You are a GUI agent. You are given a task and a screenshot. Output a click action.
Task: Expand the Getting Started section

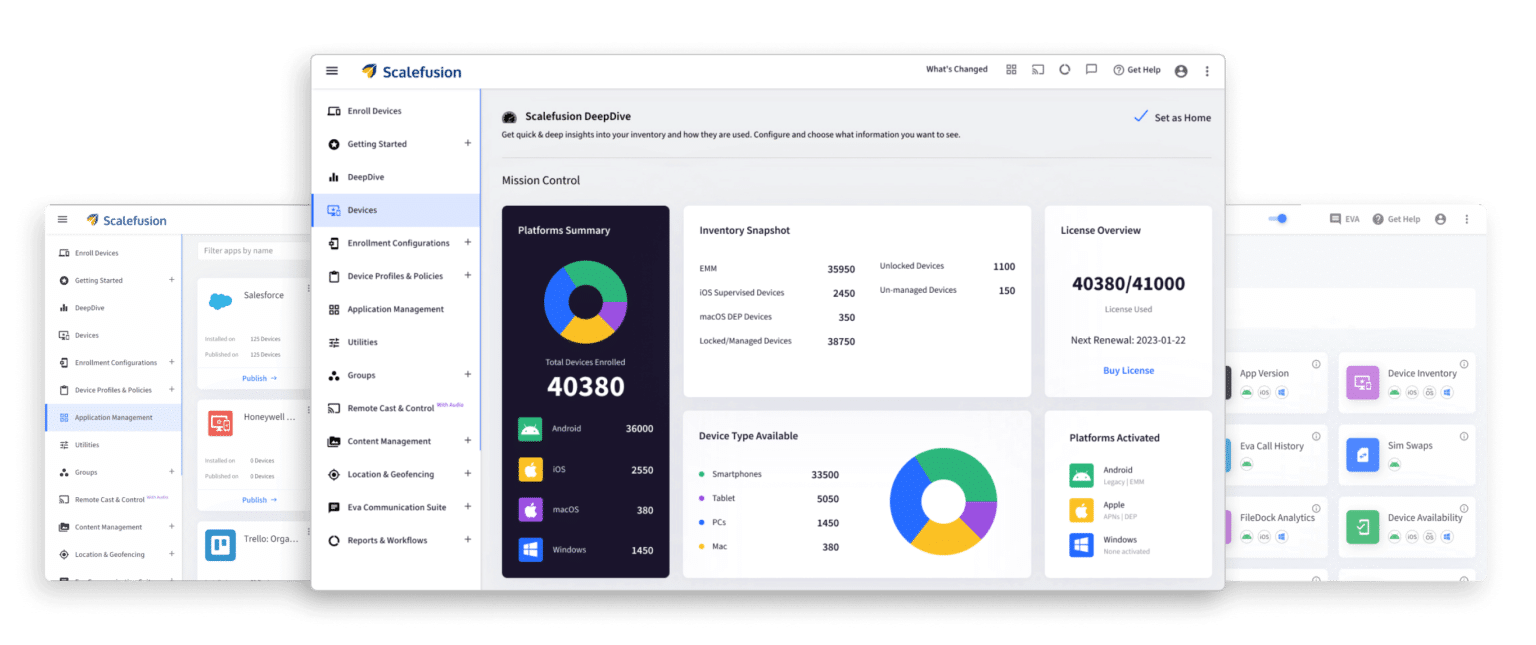[x=468, y=144]
